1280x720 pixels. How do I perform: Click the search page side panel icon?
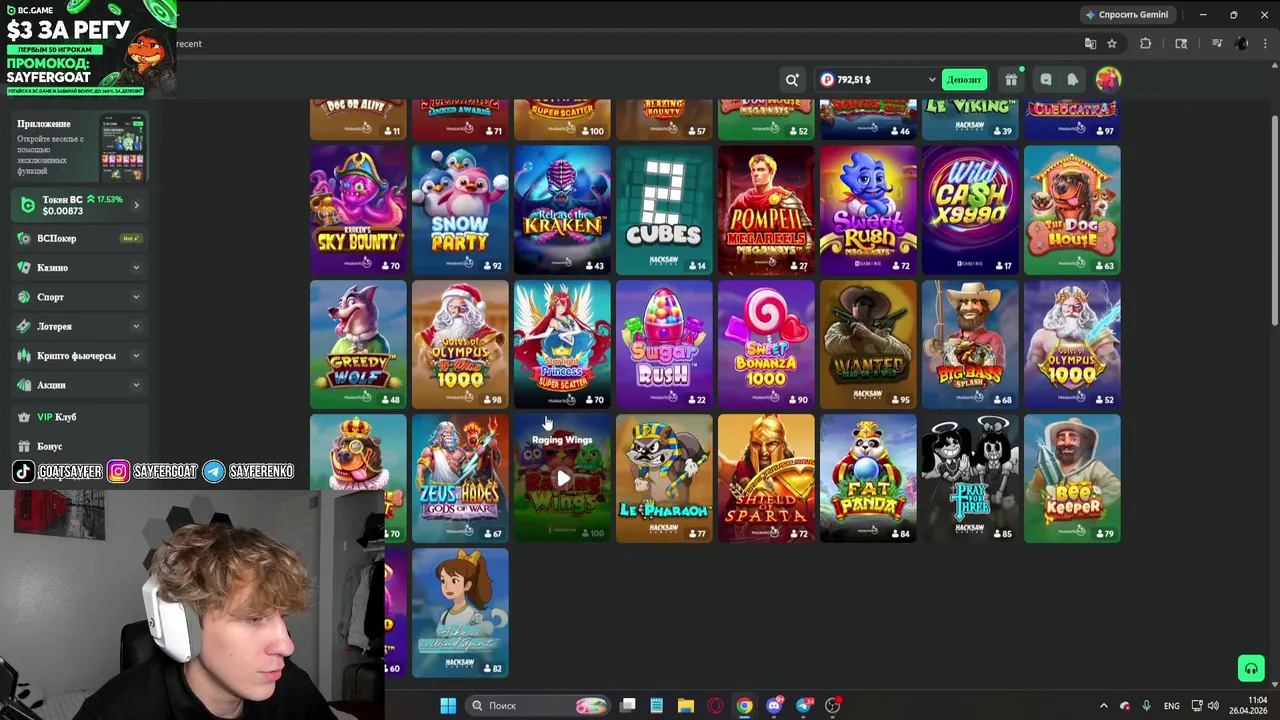click(1181, 43)
